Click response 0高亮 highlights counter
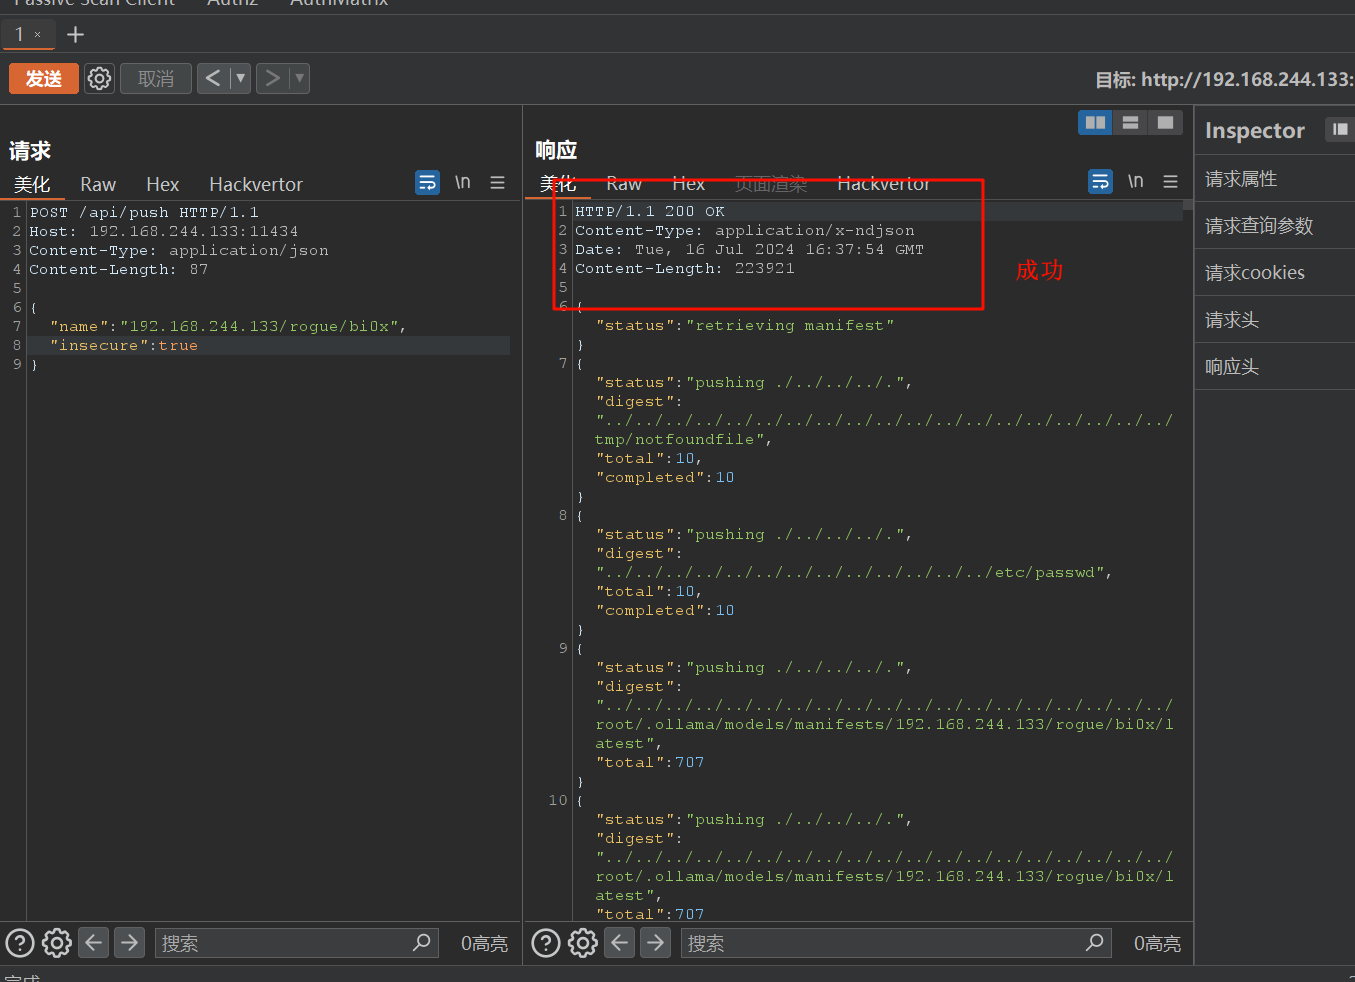 tap(1157, 943)
